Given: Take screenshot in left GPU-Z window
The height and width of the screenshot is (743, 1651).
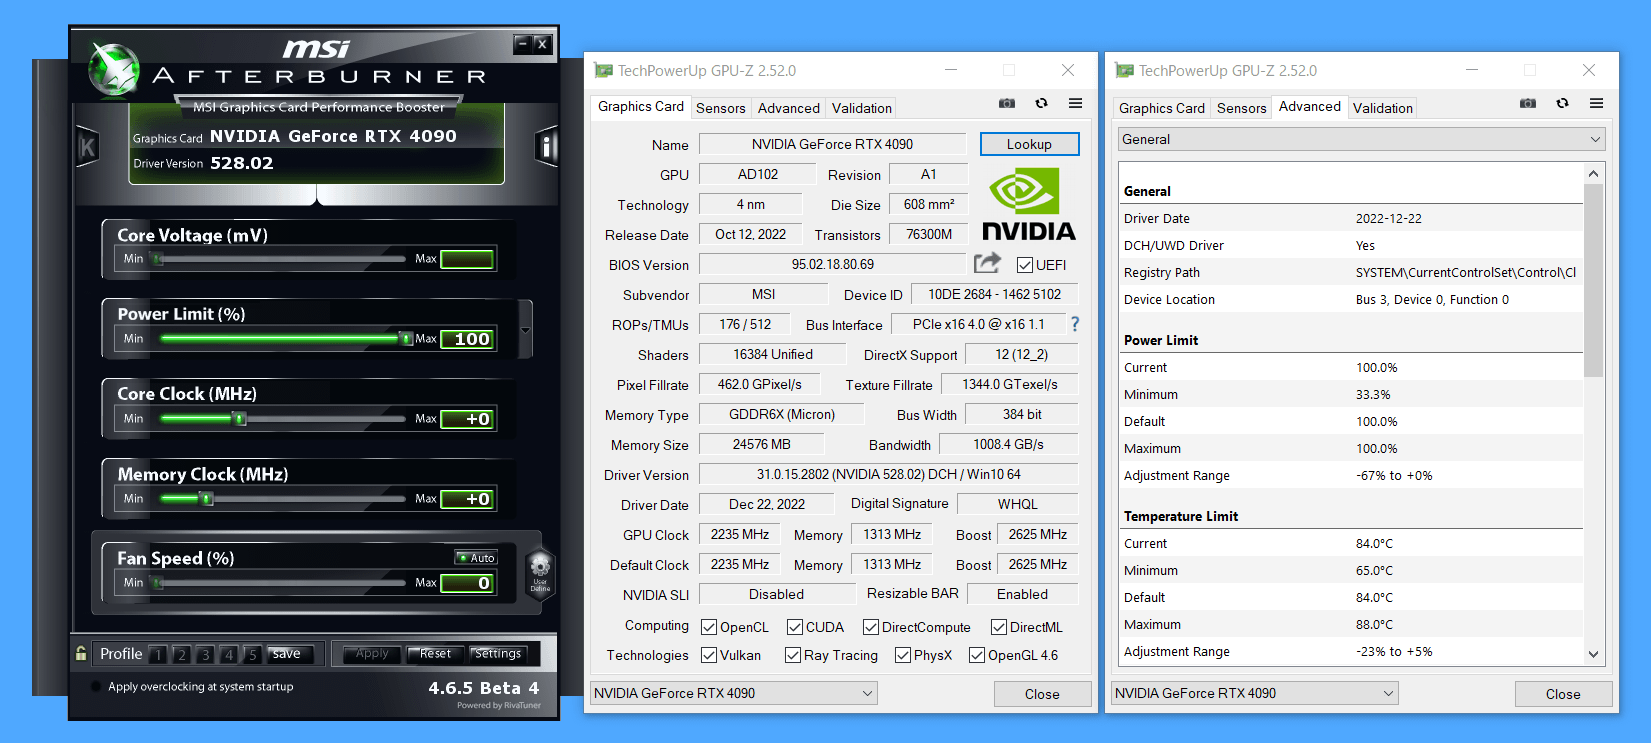Looking at the screenshot, I should pos(1007,103).
